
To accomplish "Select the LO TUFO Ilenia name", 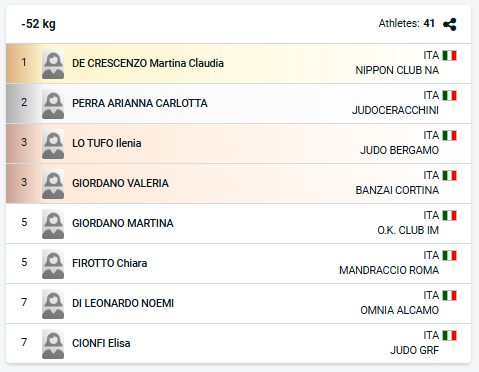I will point(107,143).
